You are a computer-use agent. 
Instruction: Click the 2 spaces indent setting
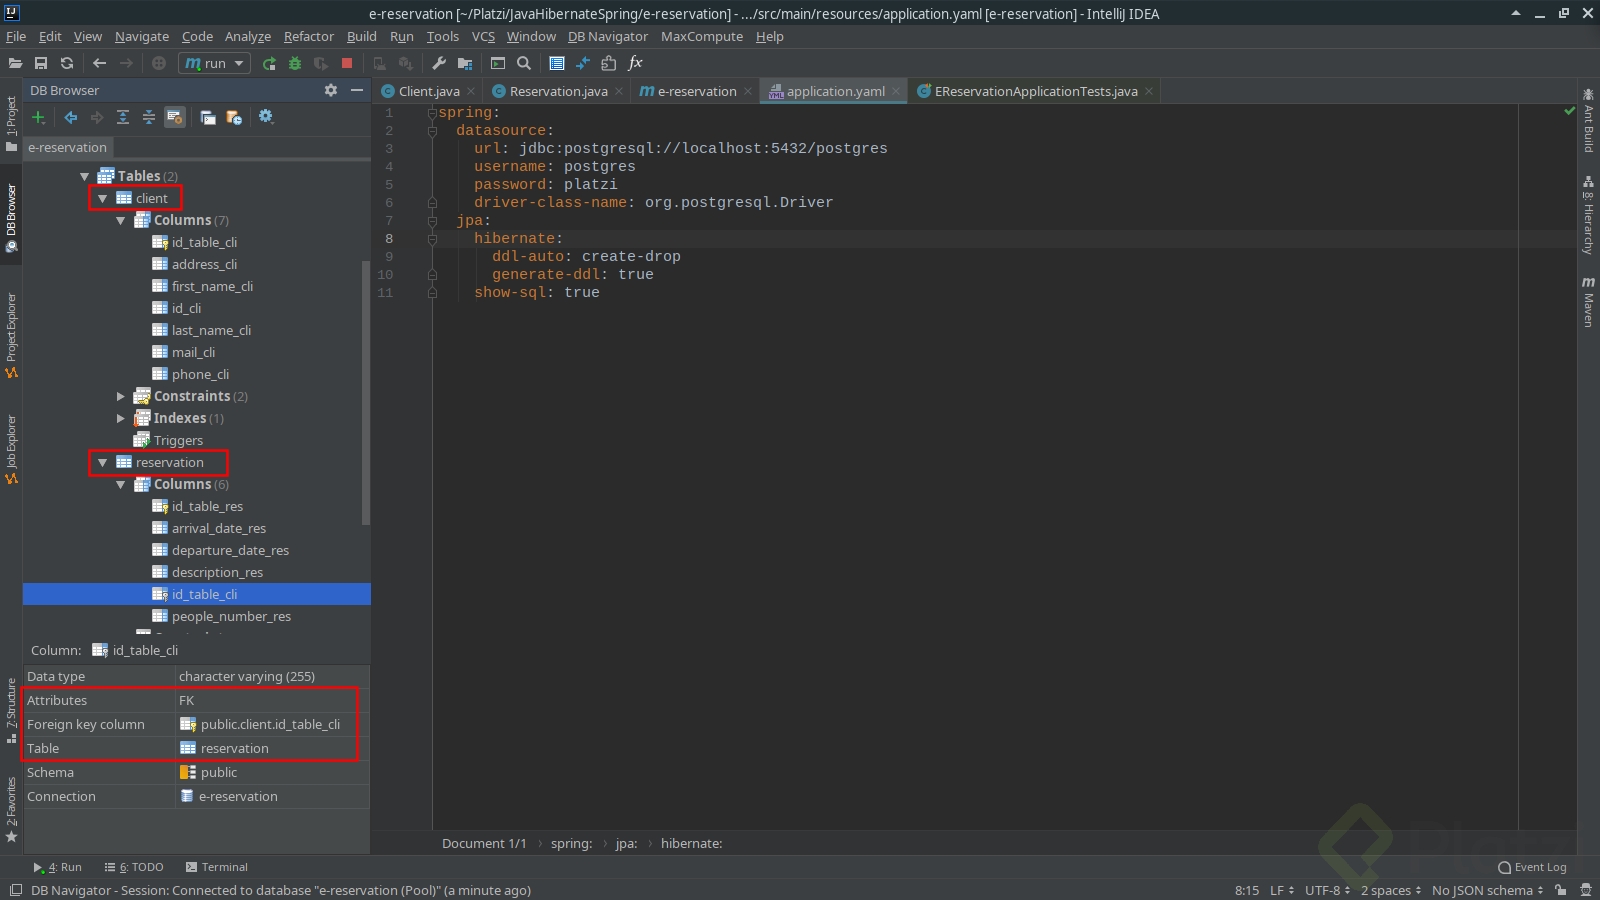point(1391,890)
